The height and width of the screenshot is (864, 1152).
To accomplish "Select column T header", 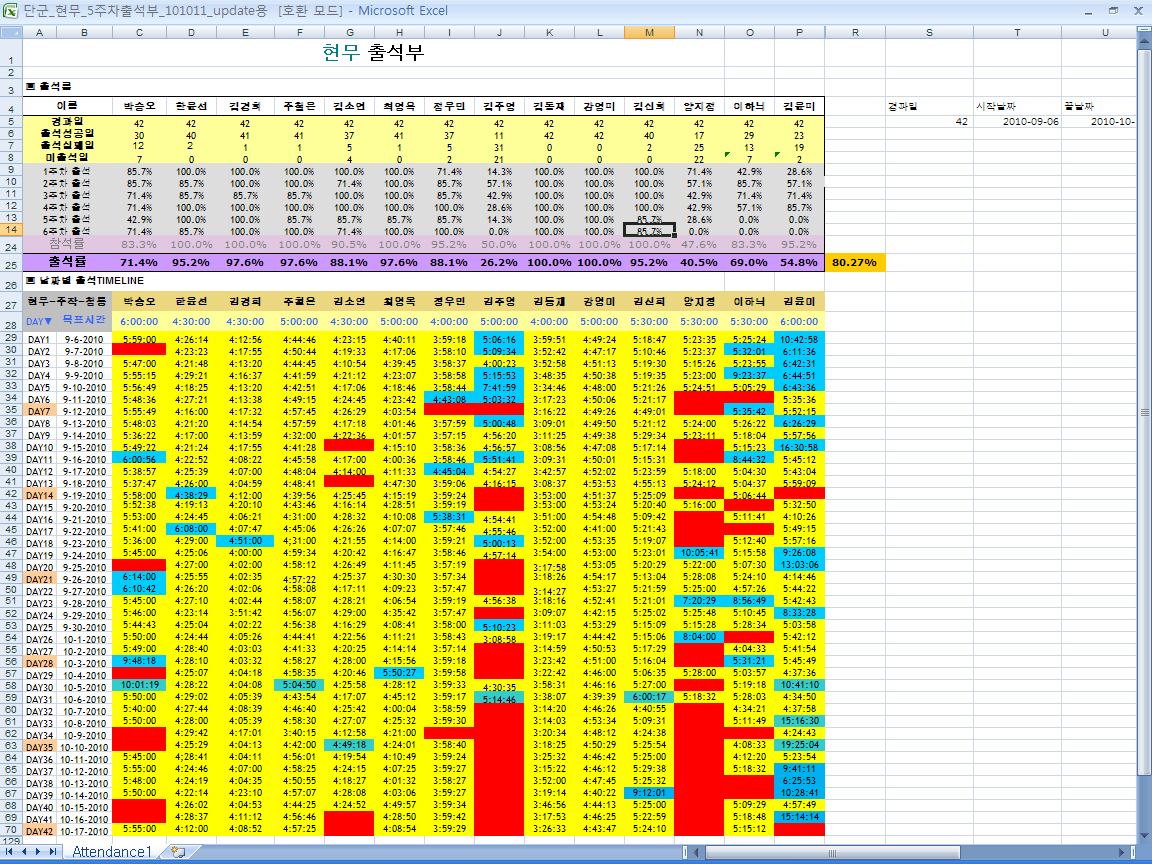I will [1018, 32].
